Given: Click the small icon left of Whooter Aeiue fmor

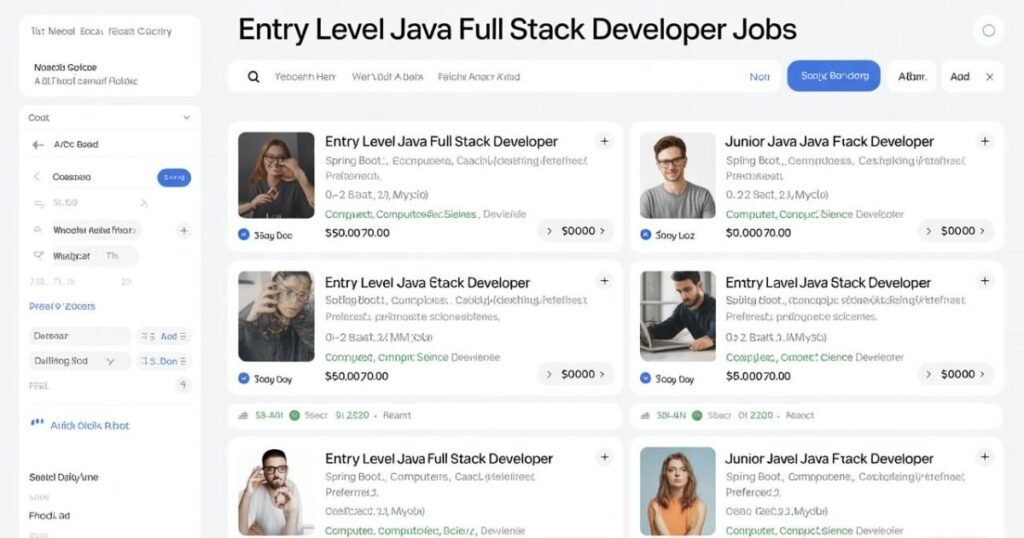Looking at the screenshot, I should (38, 230).
